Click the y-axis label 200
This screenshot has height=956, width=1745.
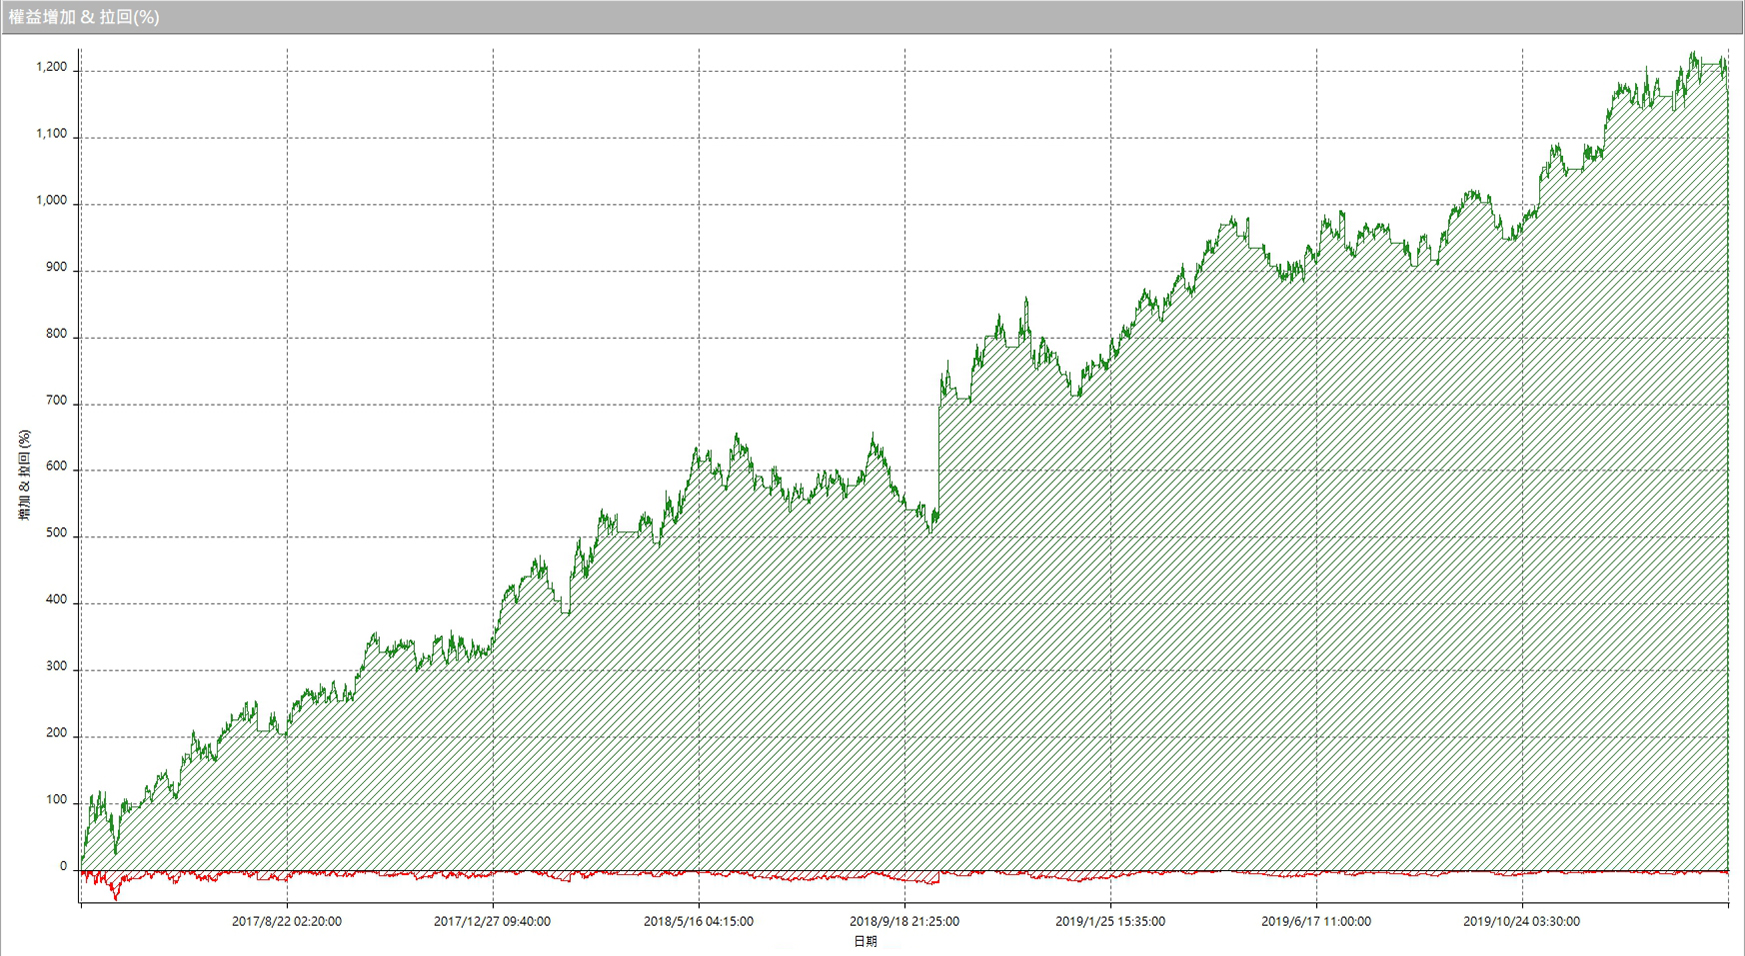[56, 734]
